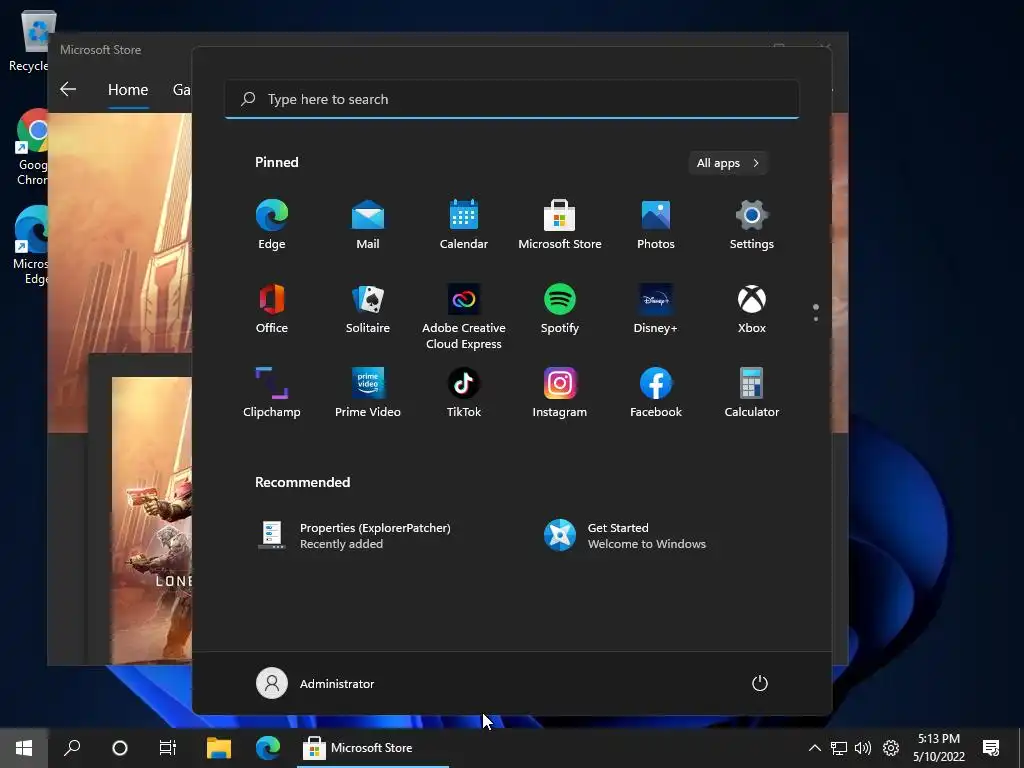Screen dimensions: 1024x768
Task: Open the Disney+ app
Action: pyautogui.click(x=656, y=309)
